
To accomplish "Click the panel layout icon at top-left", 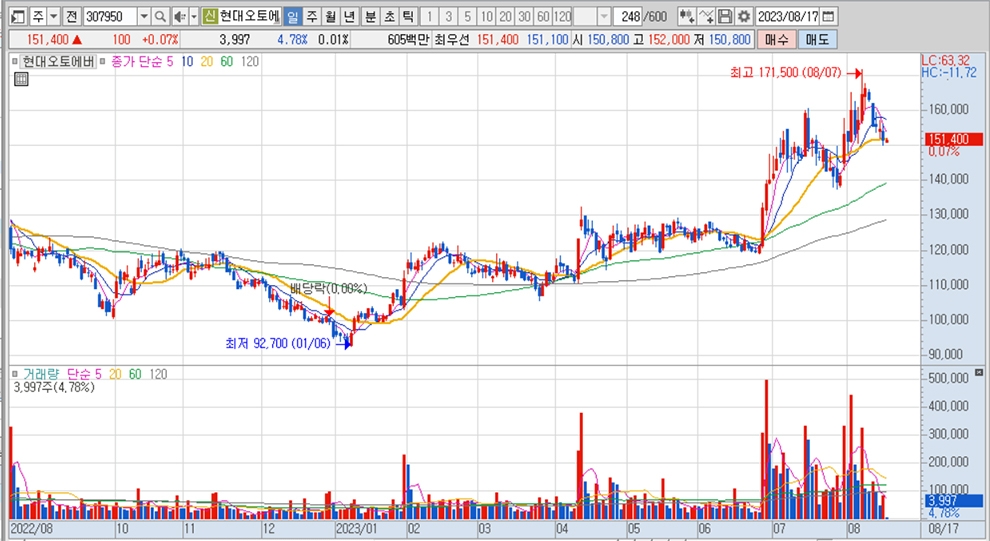I will click(x=17, y=17).
